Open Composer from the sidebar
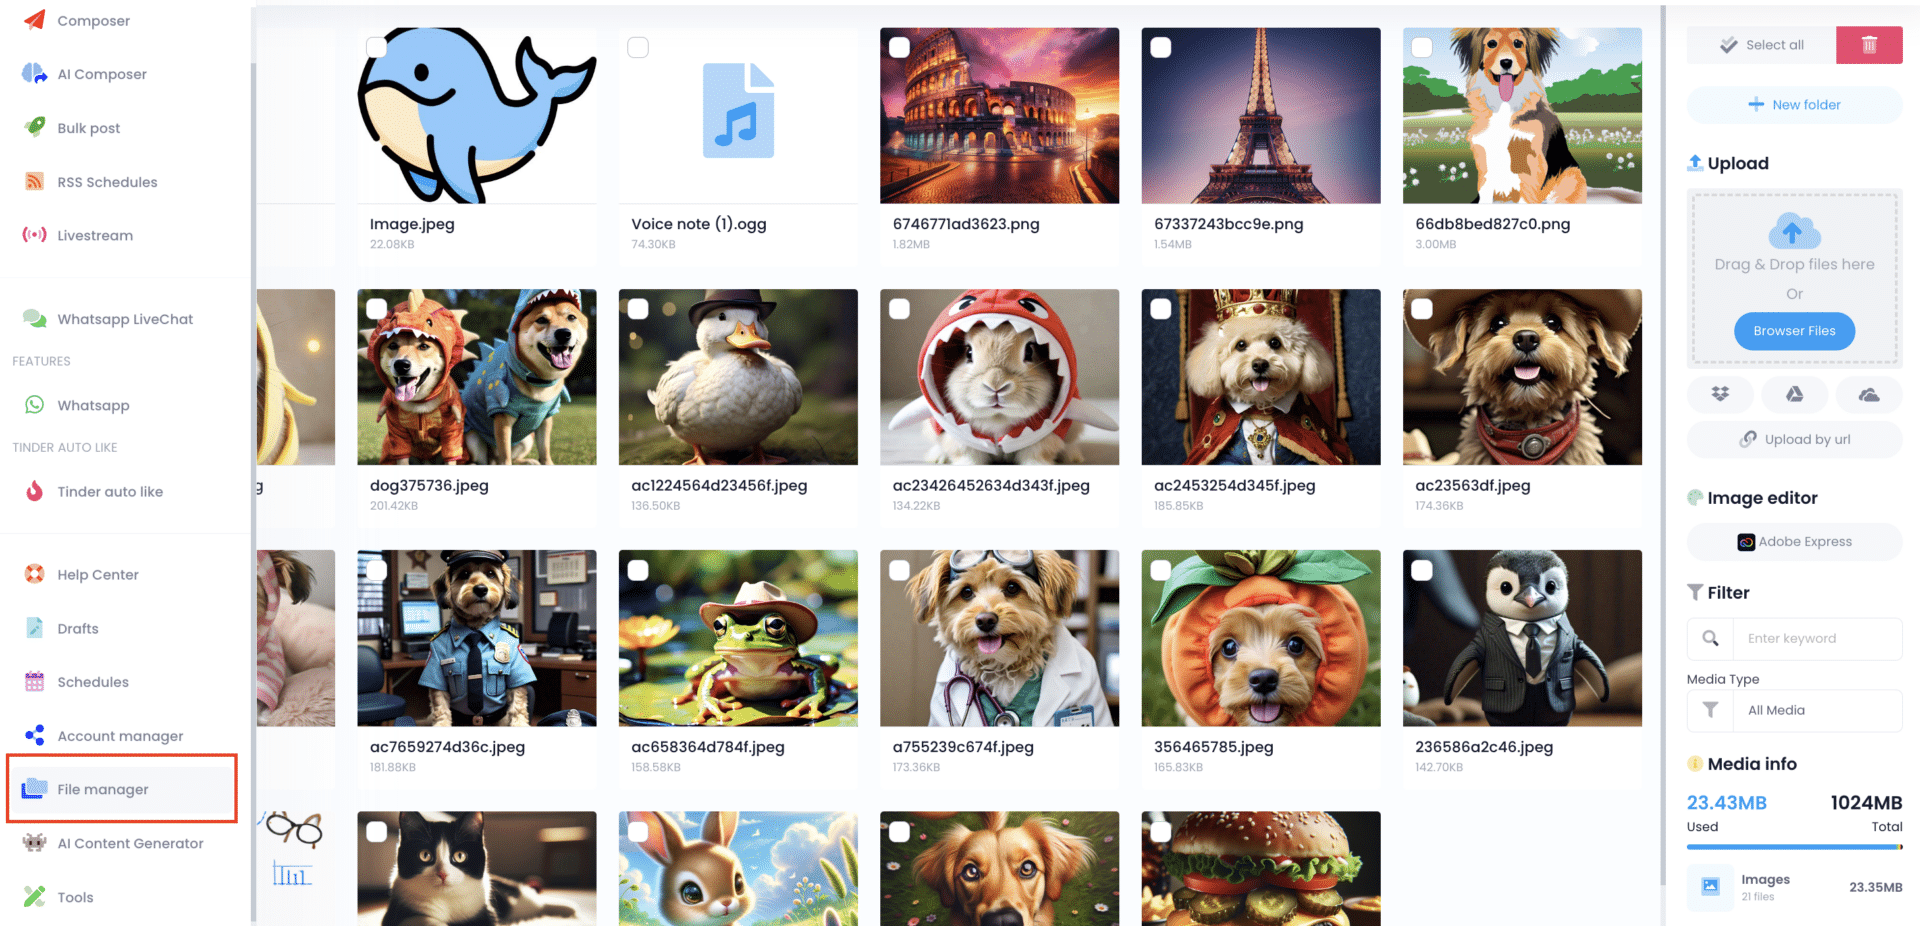 [x=93, y=20]
